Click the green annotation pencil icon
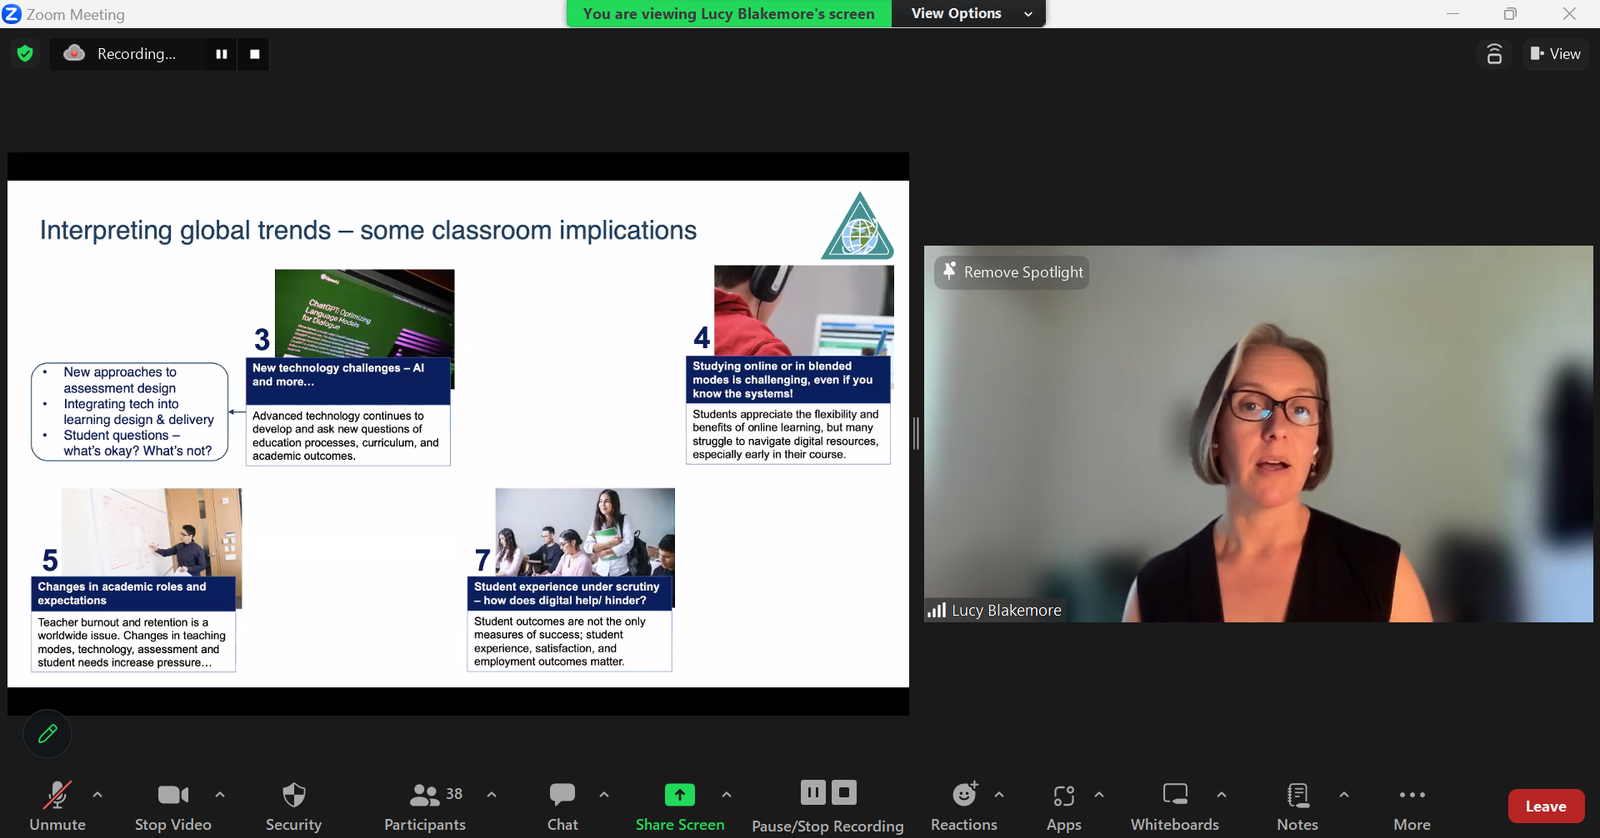 (47, 734)
